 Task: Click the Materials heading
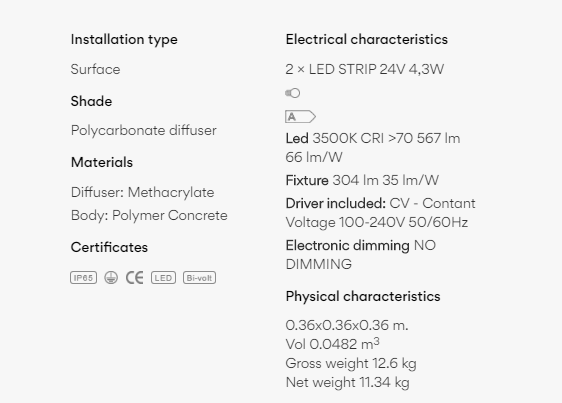102,162
